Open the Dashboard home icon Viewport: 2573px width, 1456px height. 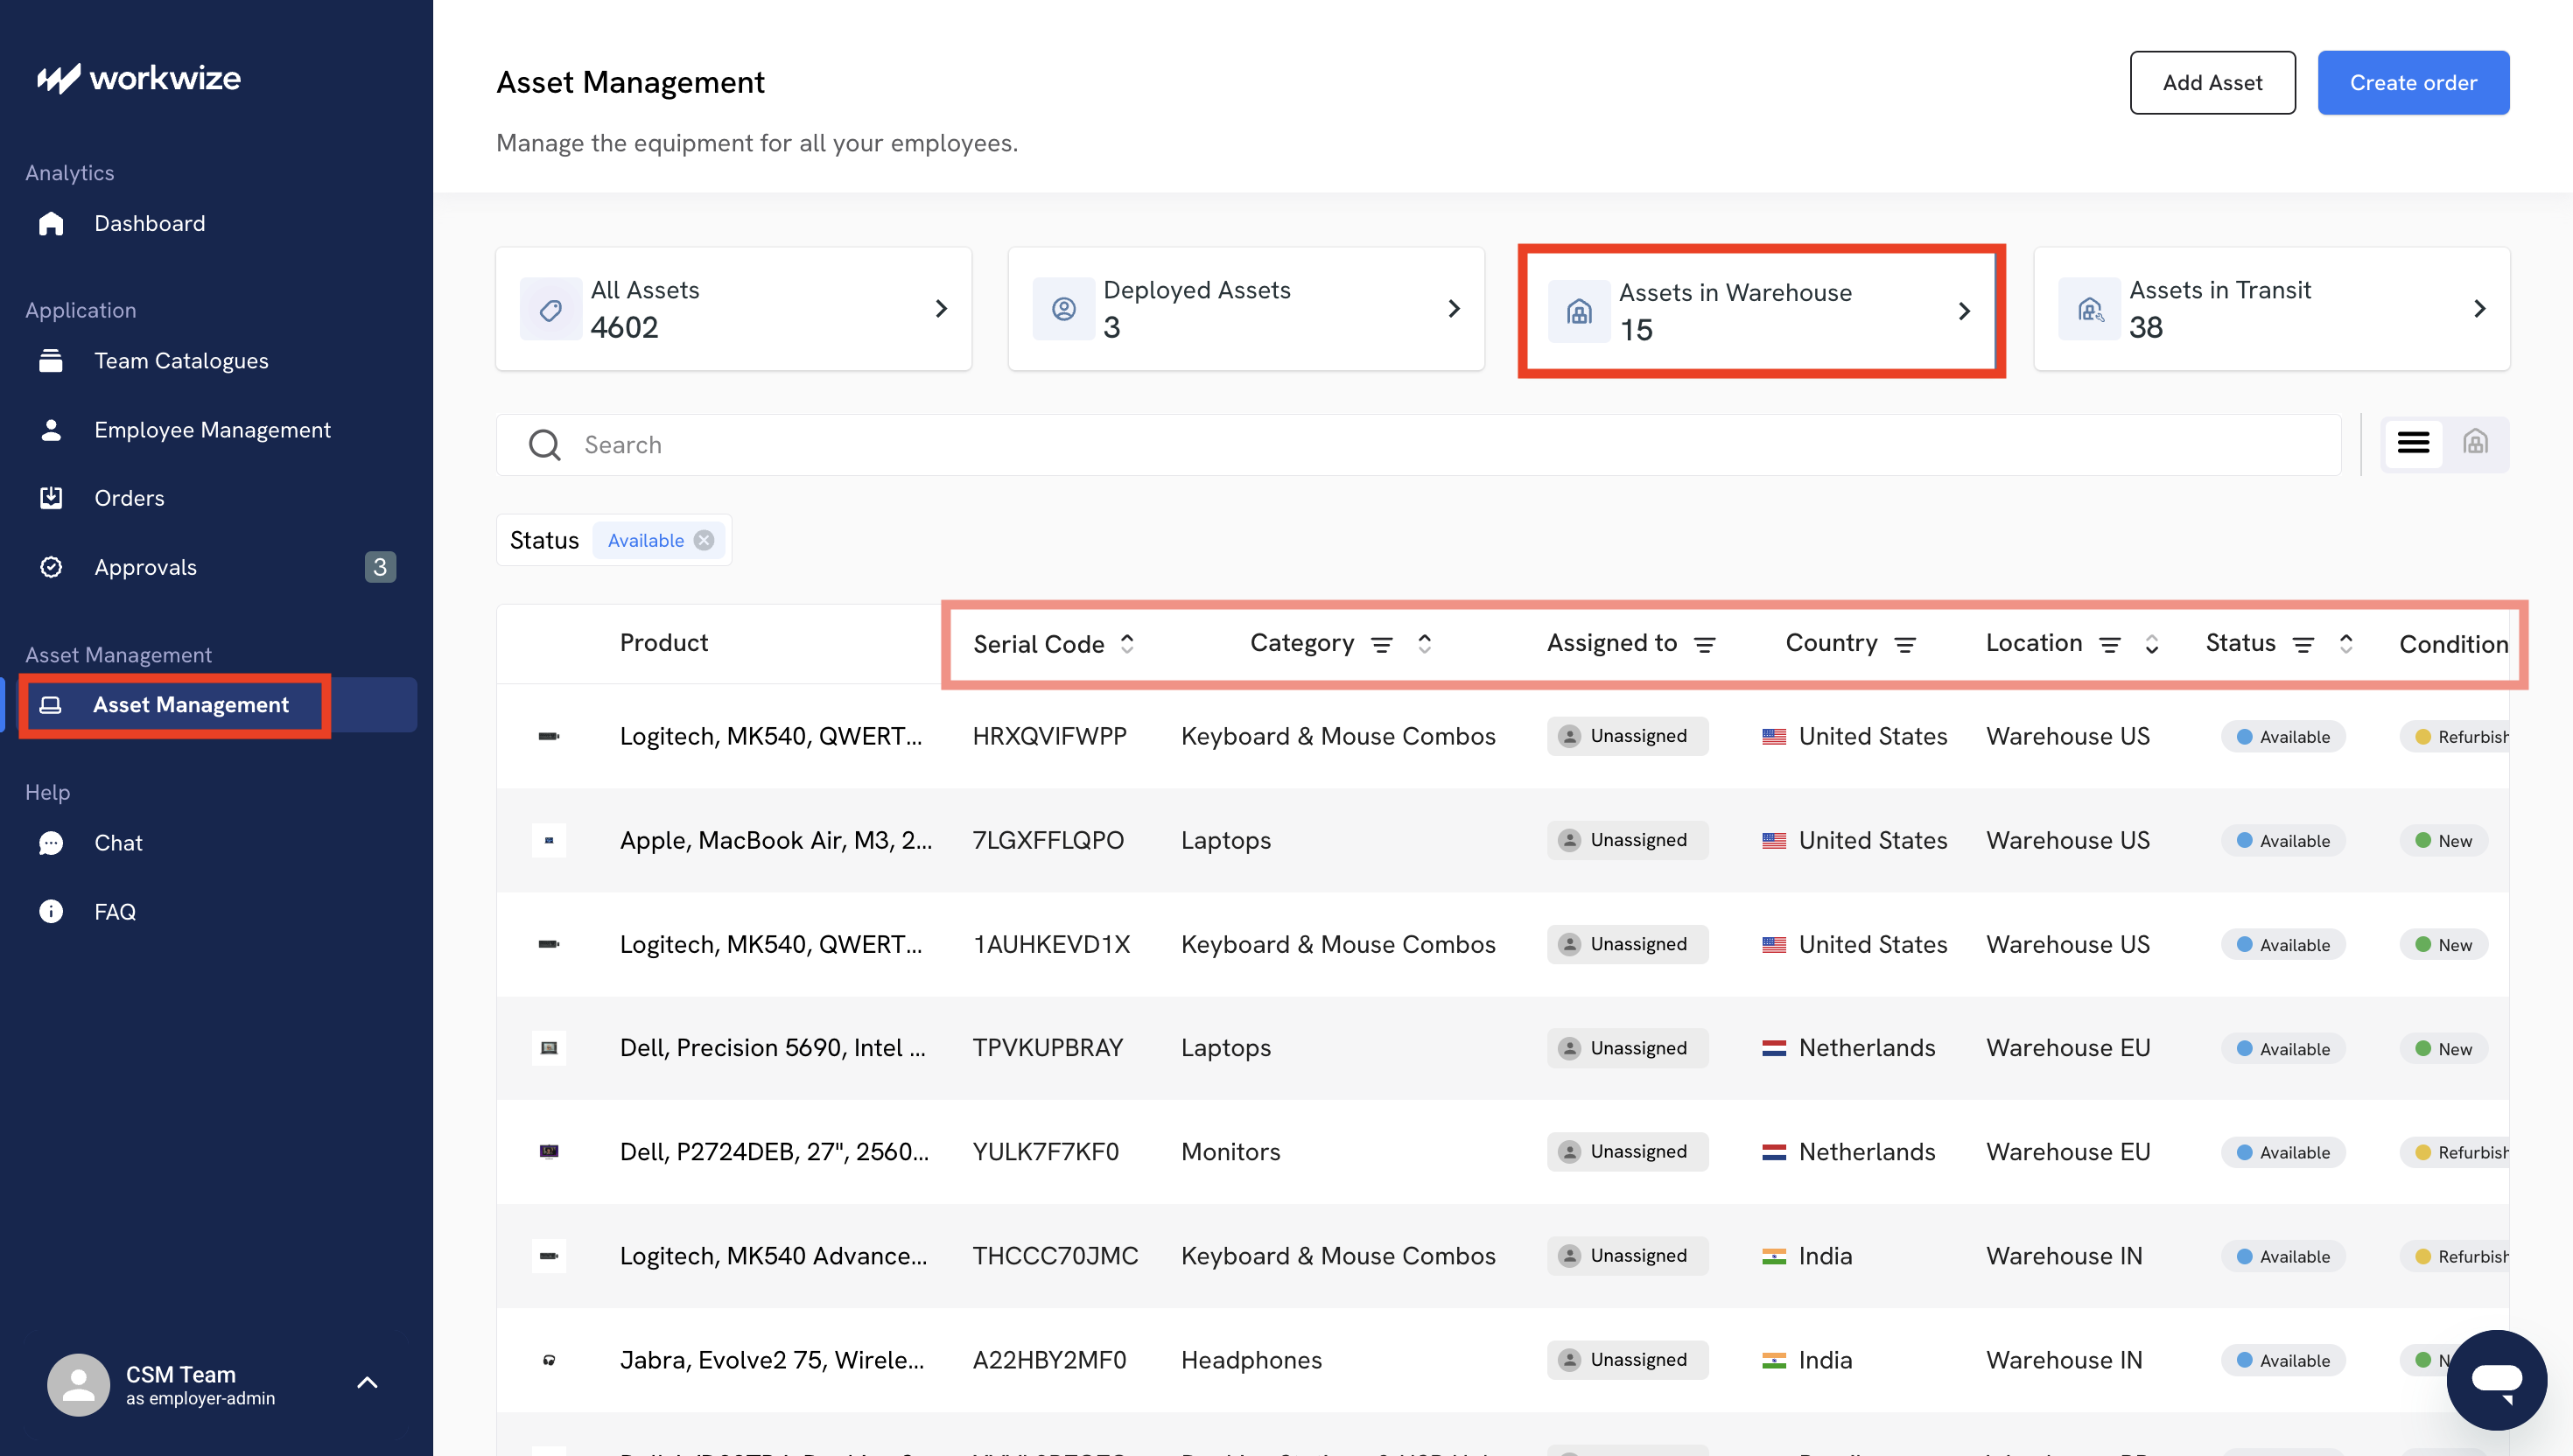coord(51,223)
